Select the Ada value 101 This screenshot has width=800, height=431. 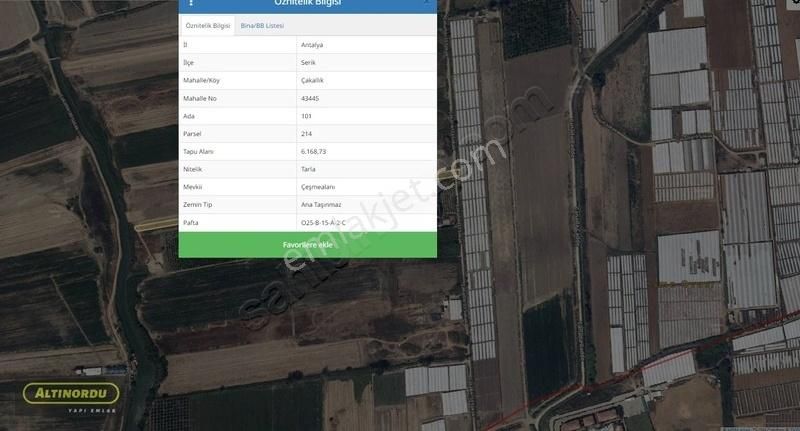(x=306, y=116)
